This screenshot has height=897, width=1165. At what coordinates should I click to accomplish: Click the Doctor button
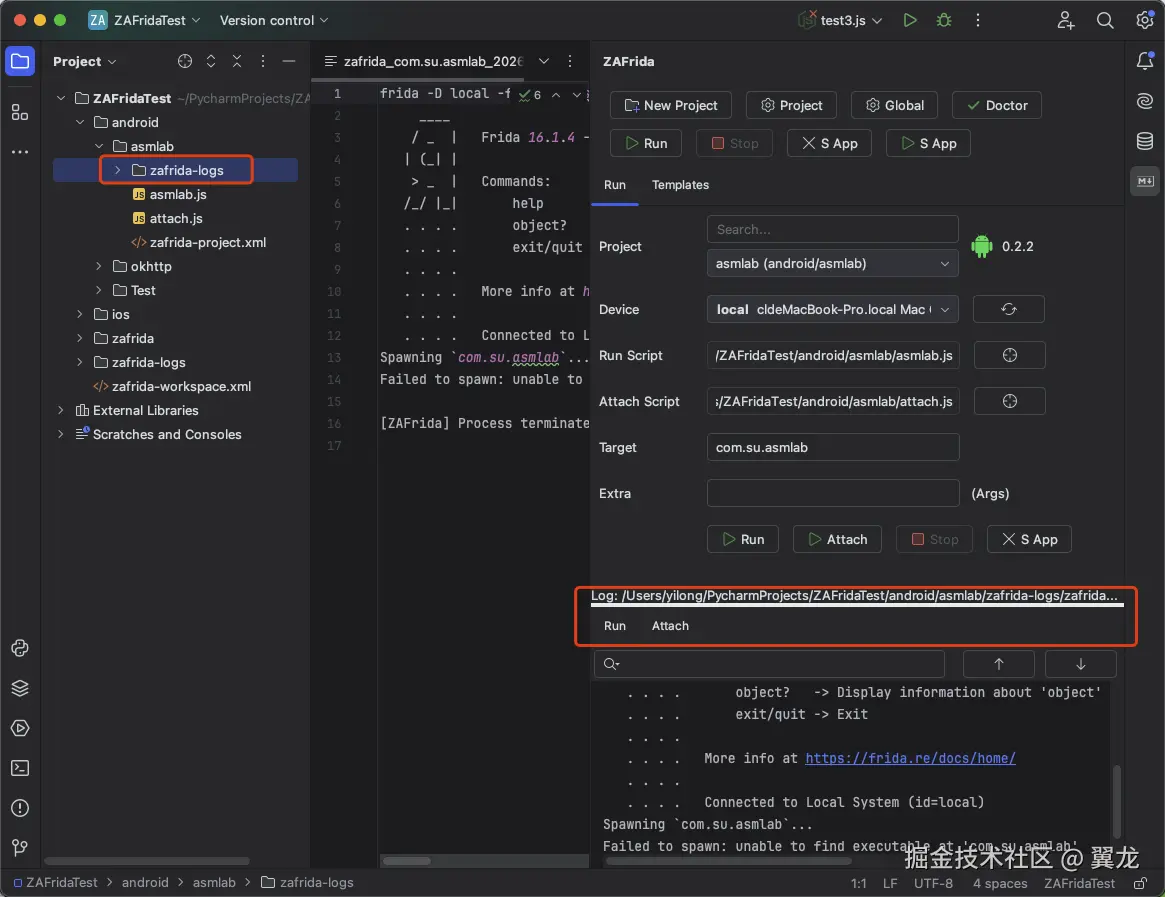click(996, 105)
